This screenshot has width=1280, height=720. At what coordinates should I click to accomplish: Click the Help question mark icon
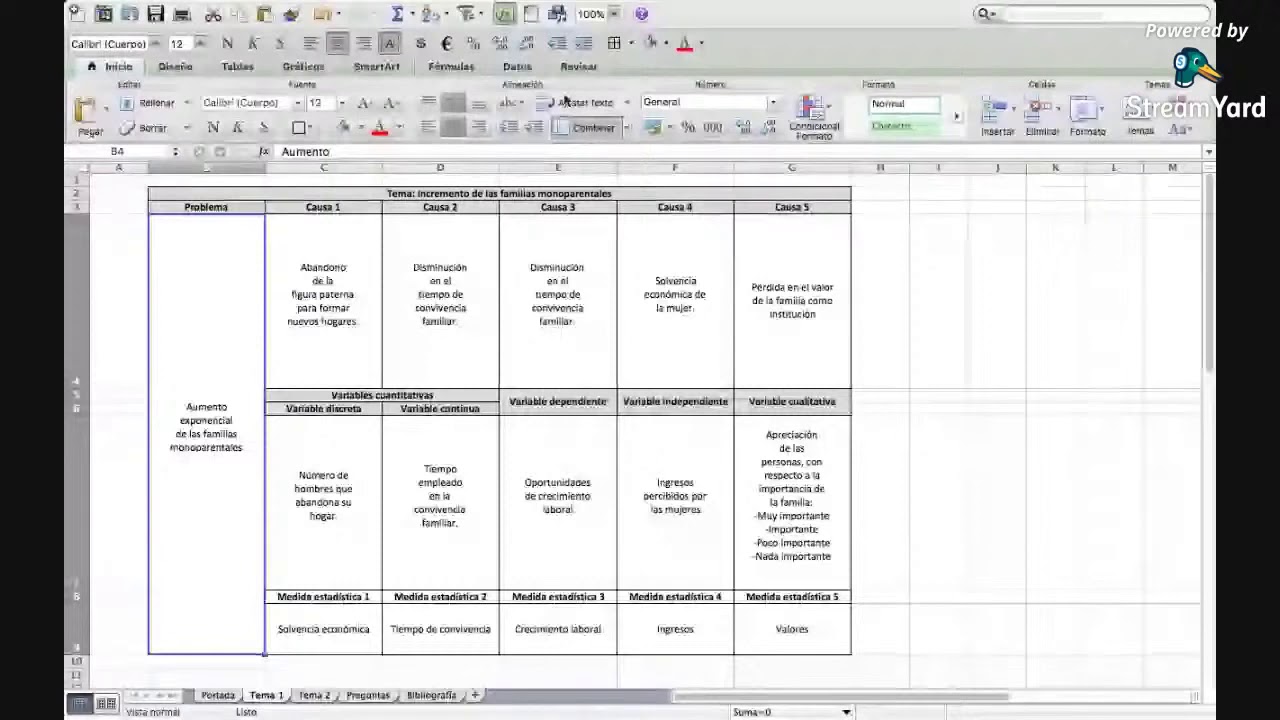[642, 14]
